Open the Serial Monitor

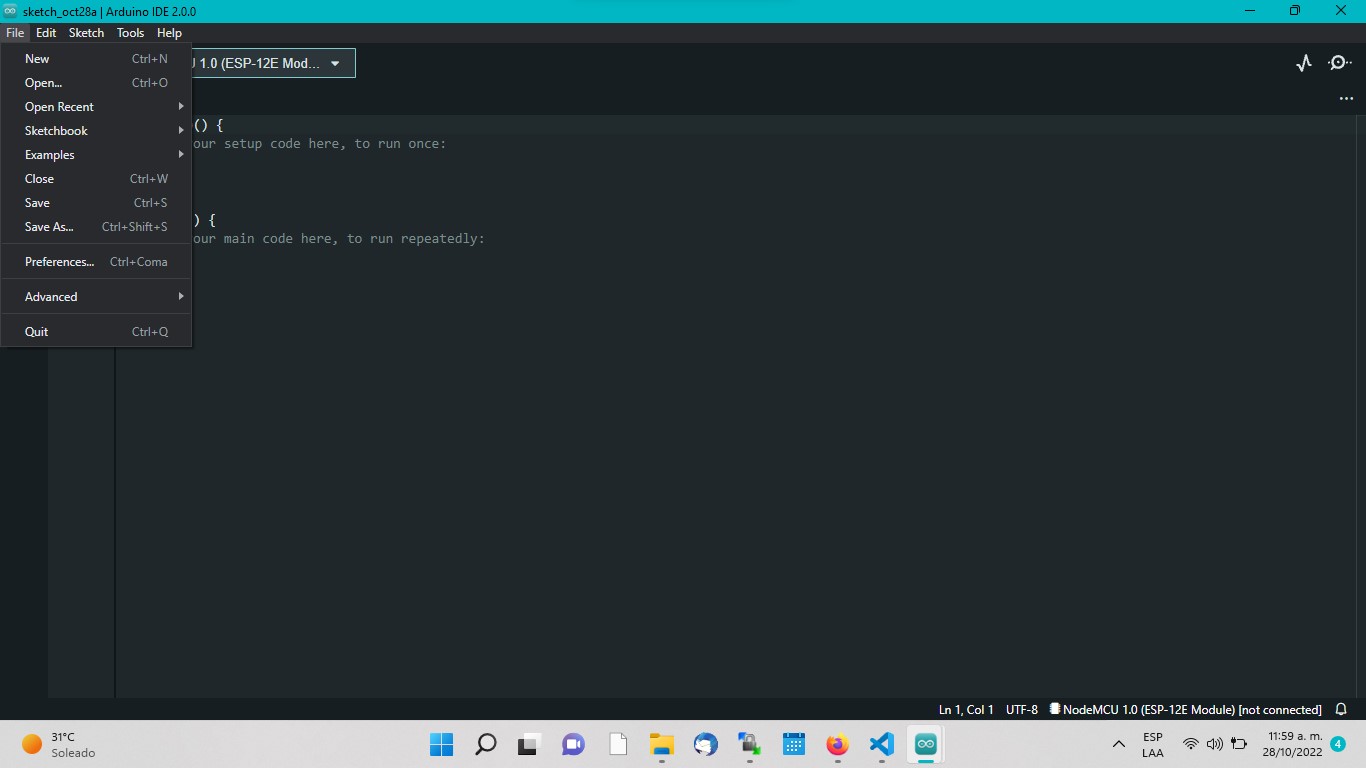pos(1340,63)
